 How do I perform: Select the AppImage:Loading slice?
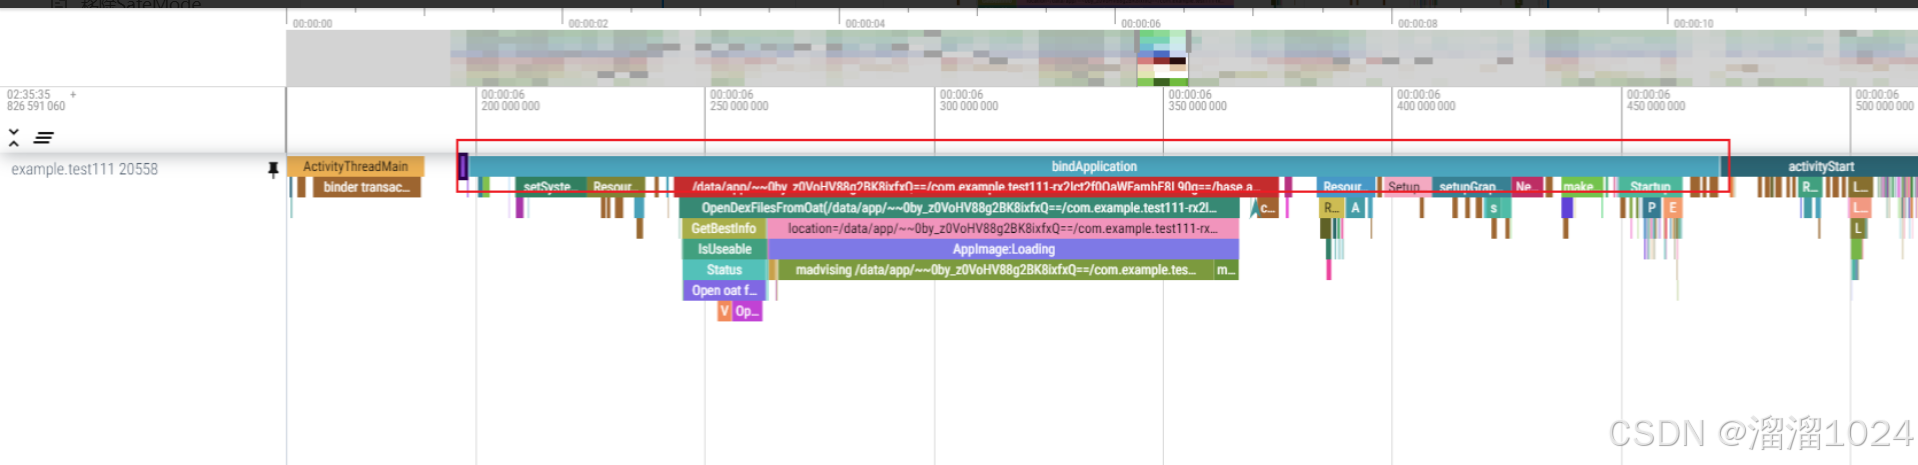coord(1003,249)
